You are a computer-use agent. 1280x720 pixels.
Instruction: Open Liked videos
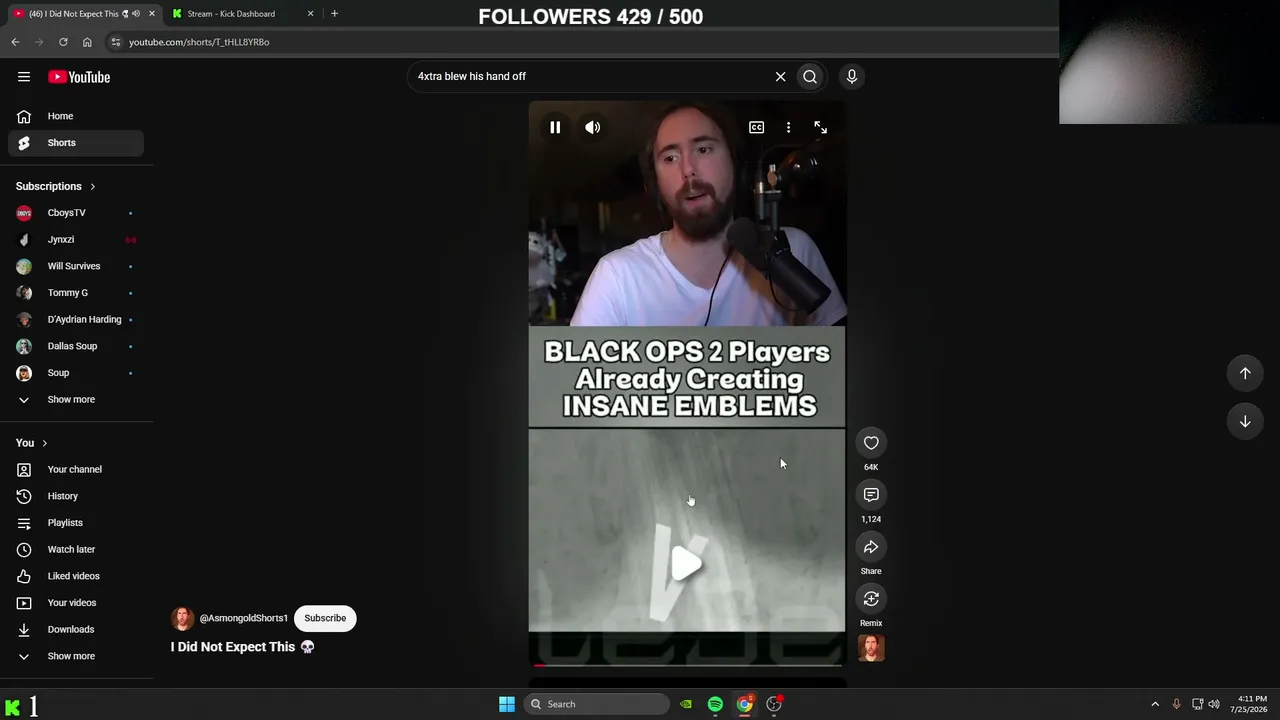pos(76,576)
